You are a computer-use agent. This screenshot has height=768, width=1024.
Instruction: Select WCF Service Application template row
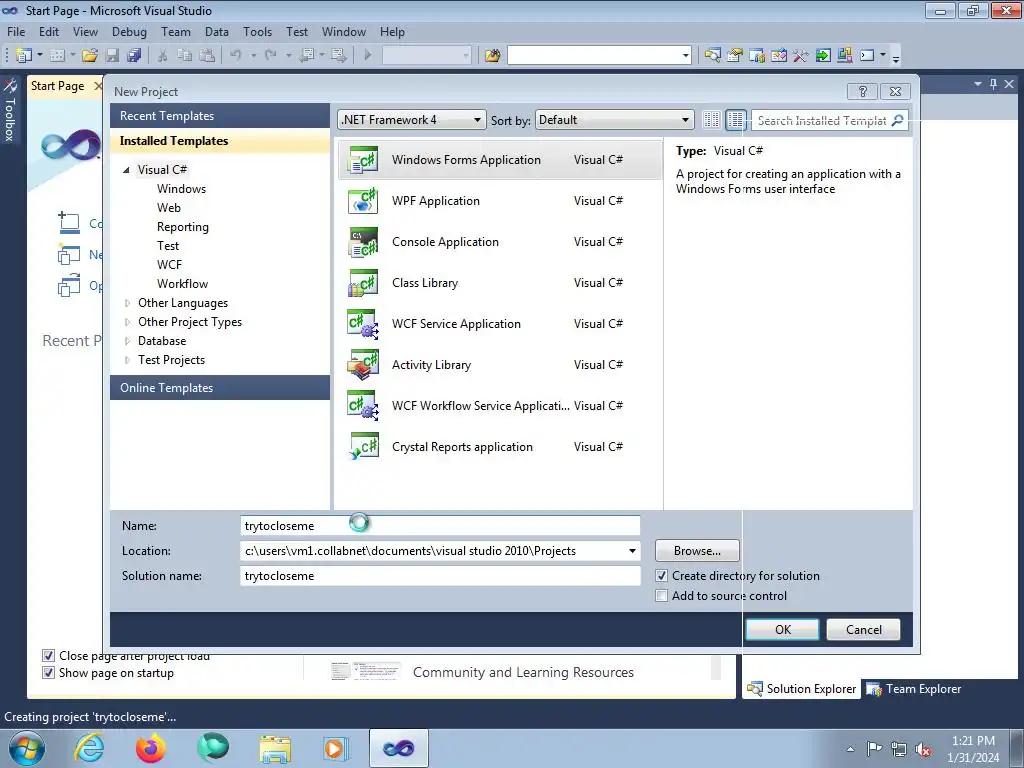coord(500,324)
